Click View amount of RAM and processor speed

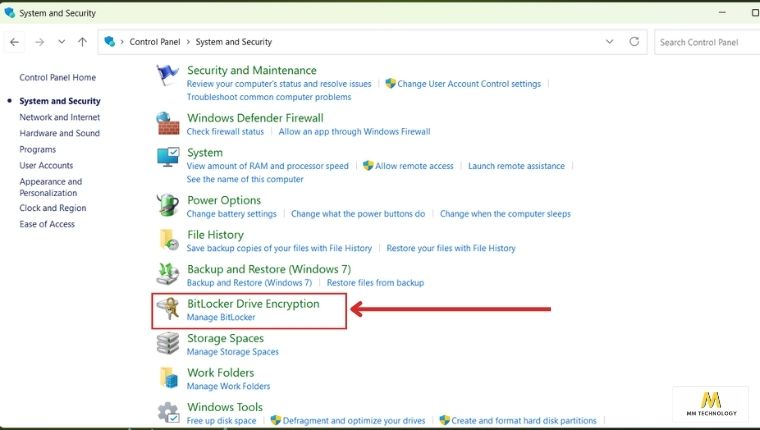[x=268, y=166]
